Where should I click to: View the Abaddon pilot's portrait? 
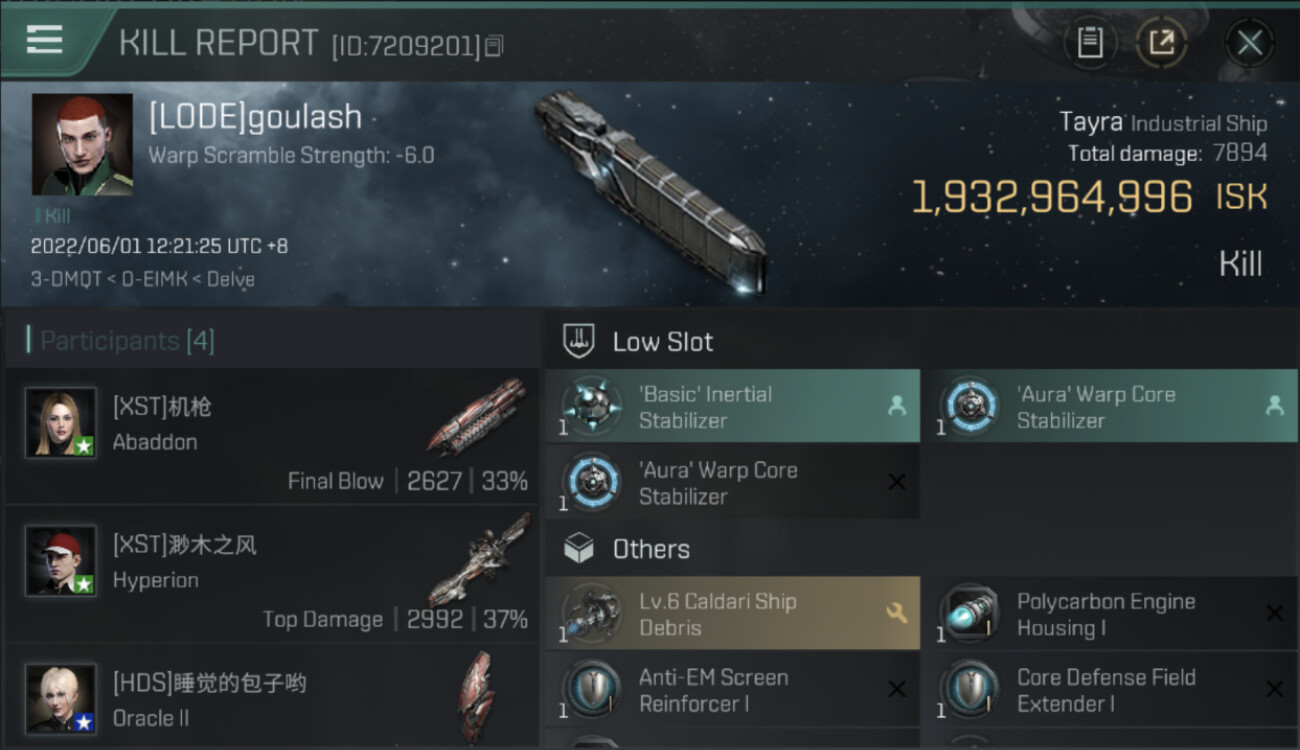click(61, 423)
